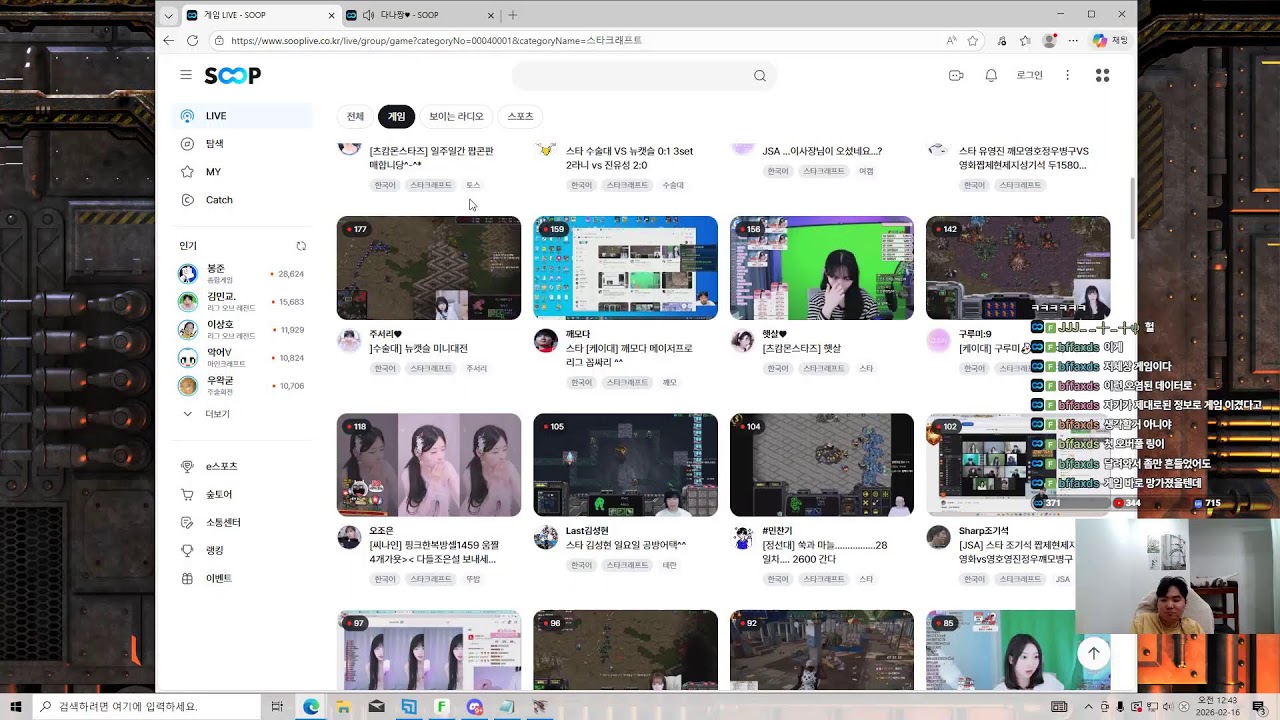Open the broadcast camera icon in header
The width and height of the screenshot is (1280, 720).
(956, 75)
